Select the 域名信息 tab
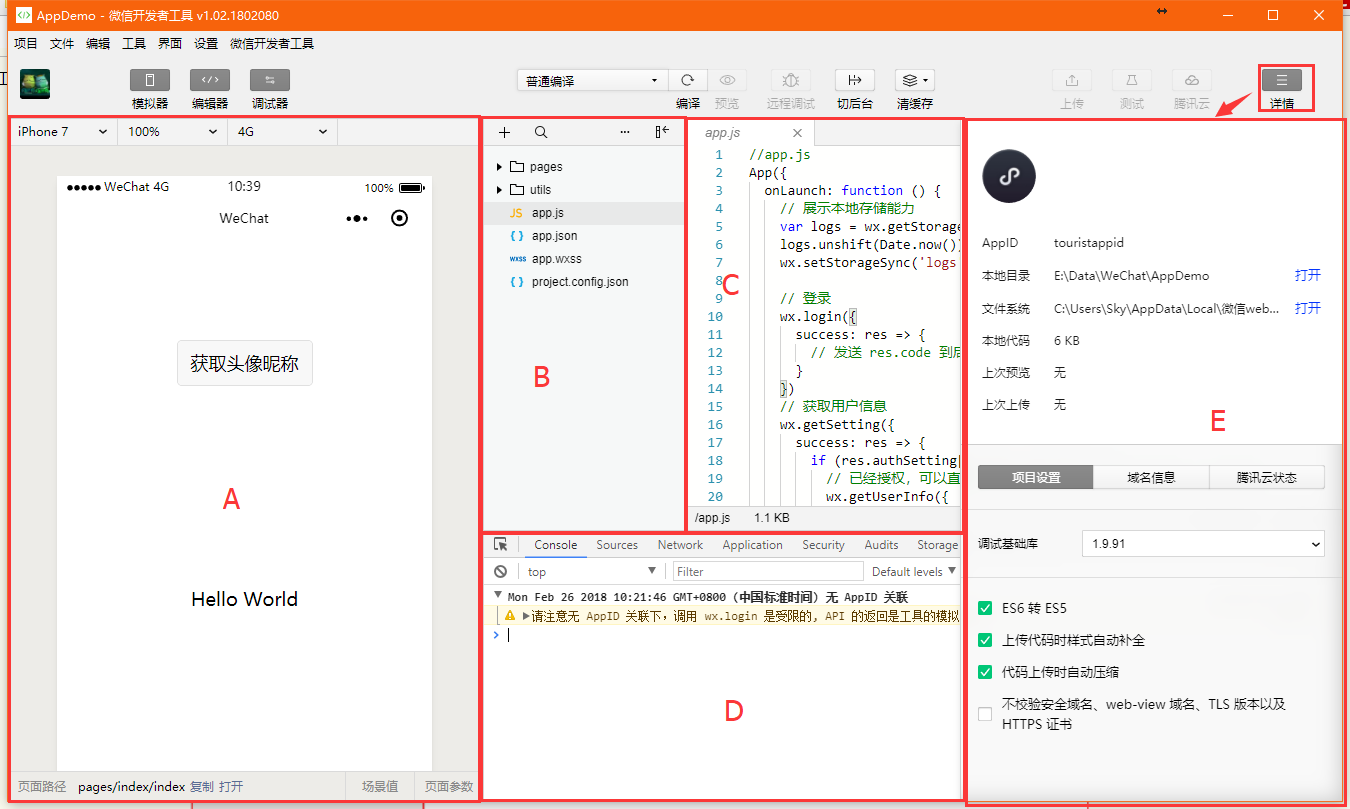The width and height of the screenshot is (1350, 809). point(1151,477)
